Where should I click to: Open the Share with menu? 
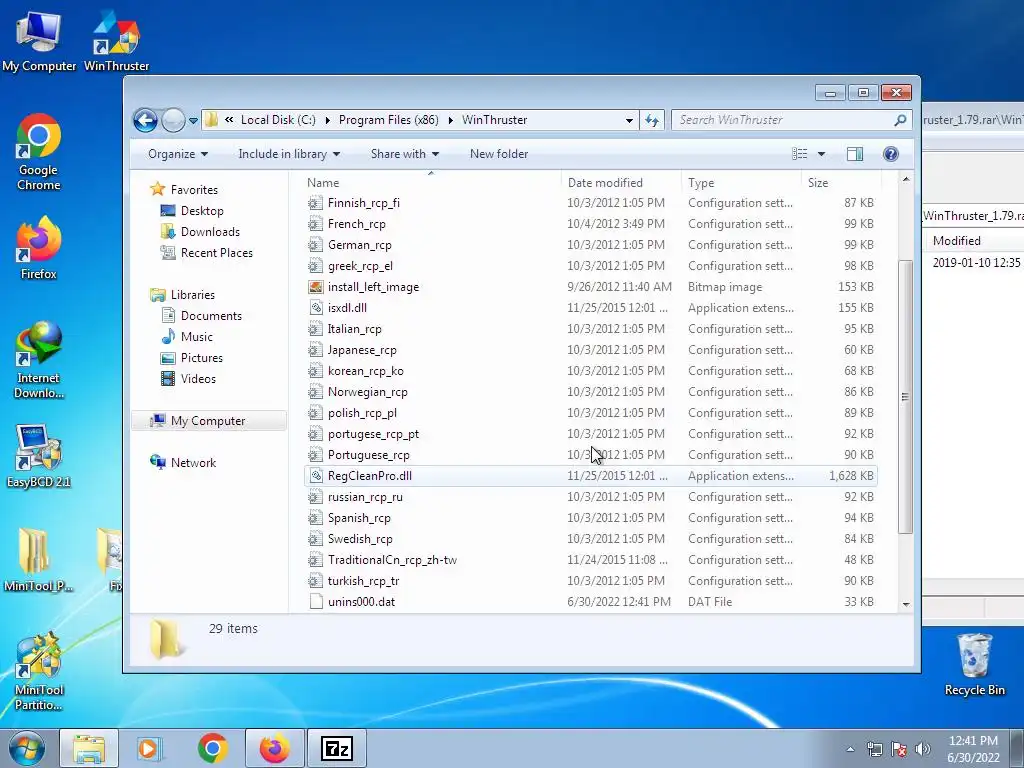404,154
